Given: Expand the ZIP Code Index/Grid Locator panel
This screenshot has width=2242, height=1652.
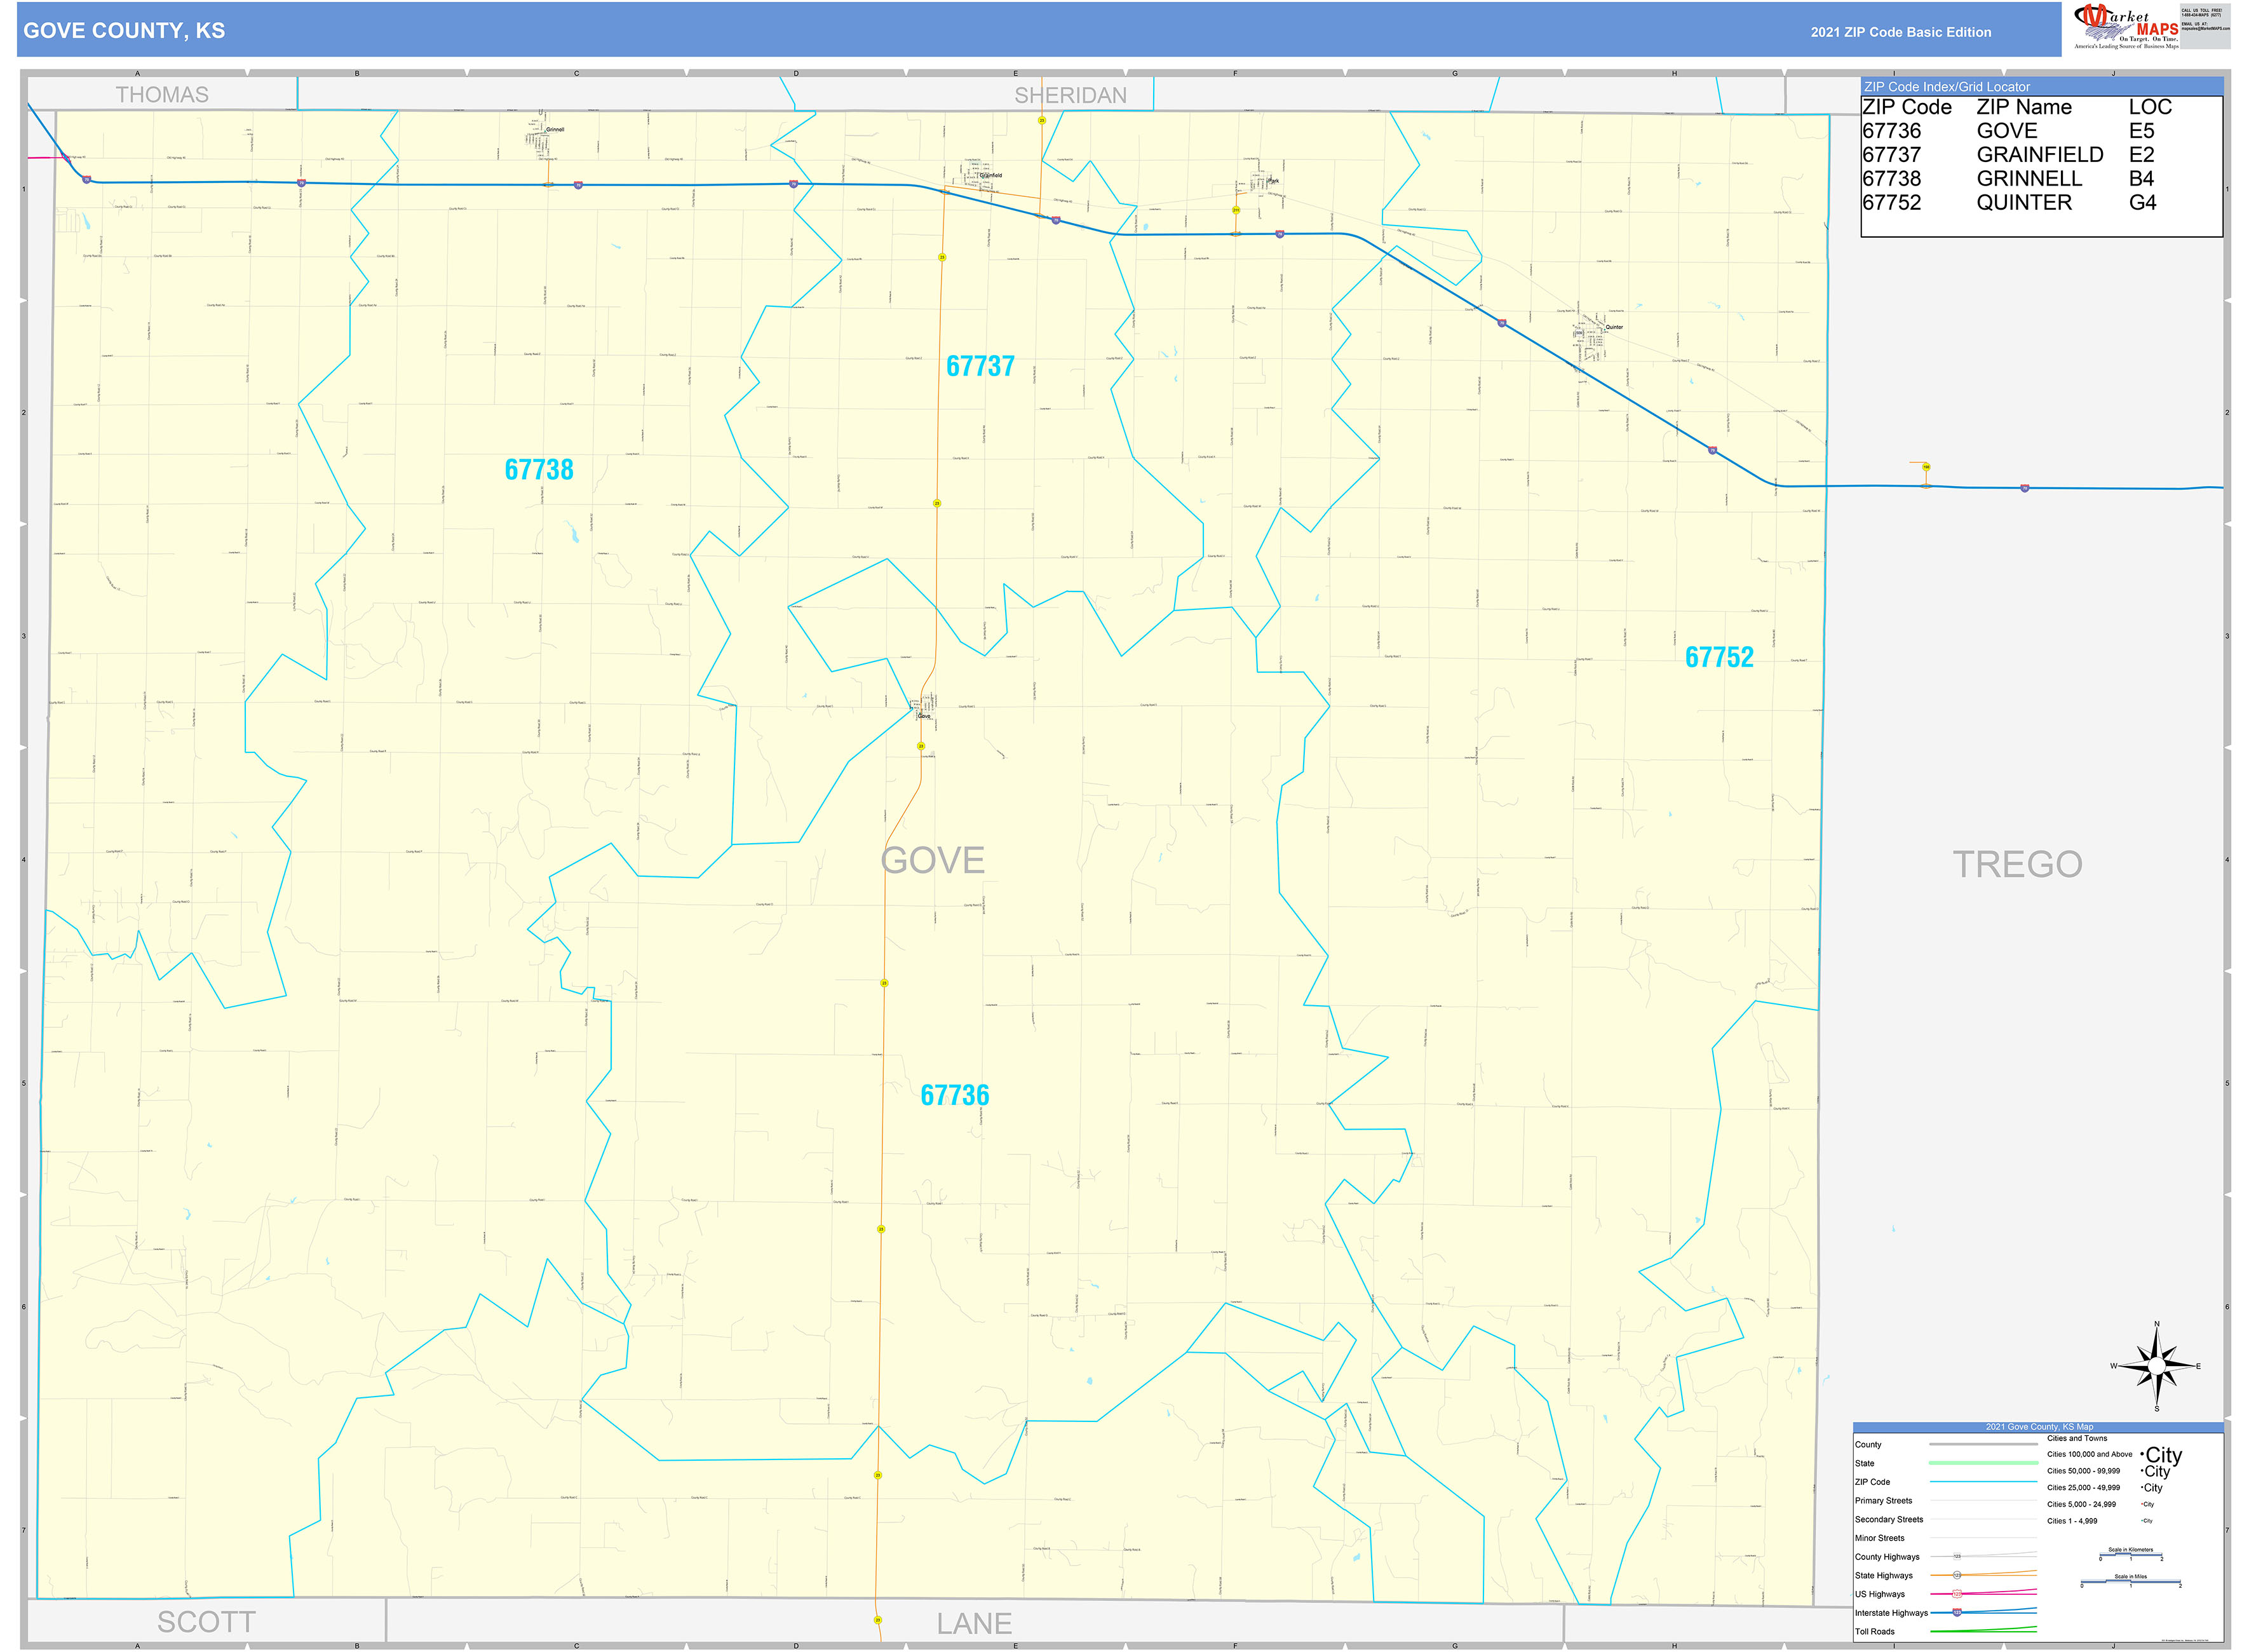Looking at the screenshot, I should coord(1949,86).
